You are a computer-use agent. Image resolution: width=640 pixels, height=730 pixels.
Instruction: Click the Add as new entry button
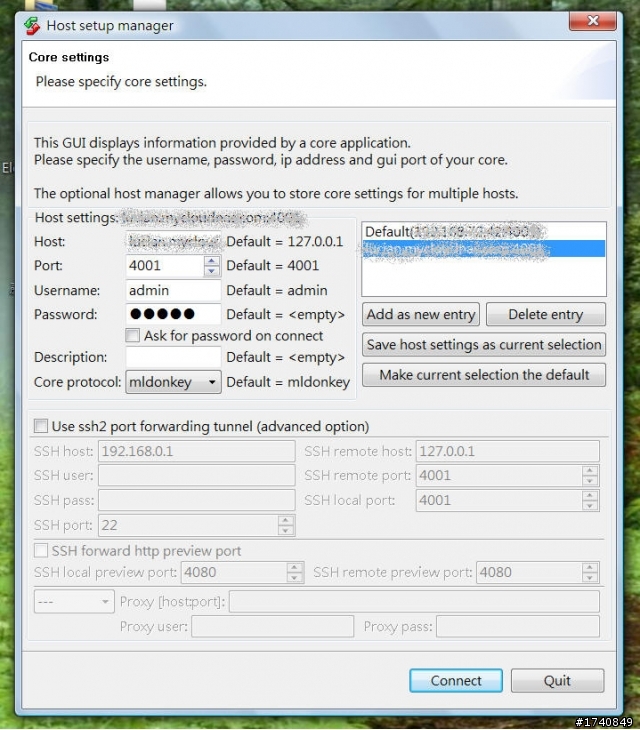(421, 314)
